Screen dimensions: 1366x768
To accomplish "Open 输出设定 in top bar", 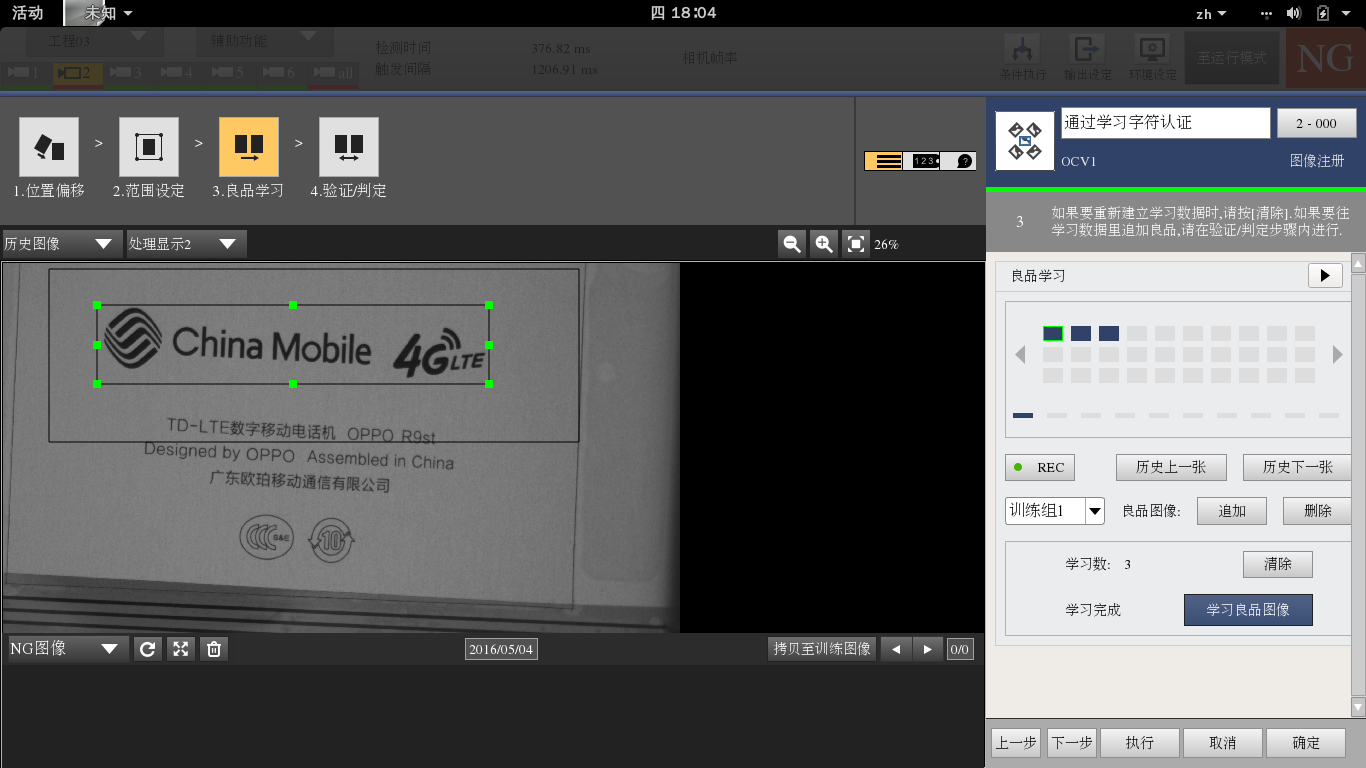I will [1087, 56].
